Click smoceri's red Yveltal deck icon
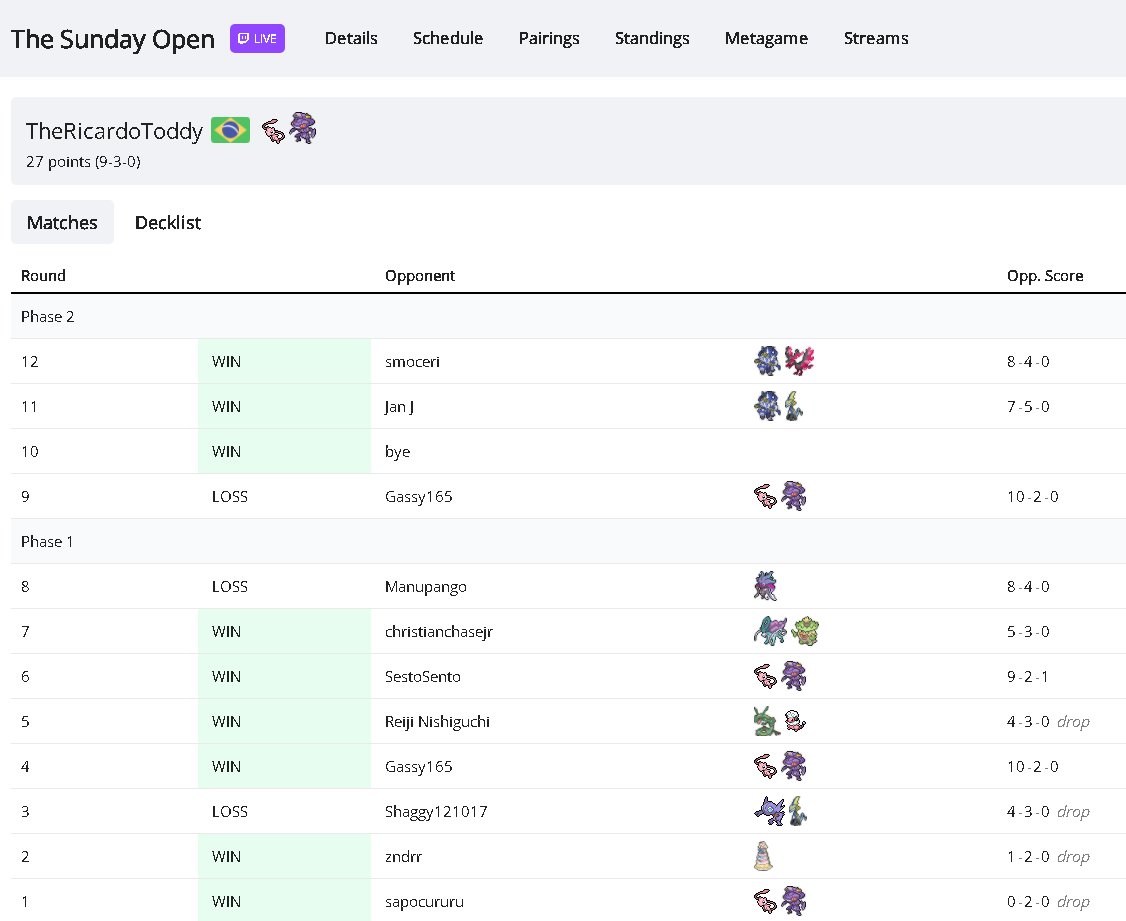The height and width of the screenshot is (921, 1126). (799, 361)
